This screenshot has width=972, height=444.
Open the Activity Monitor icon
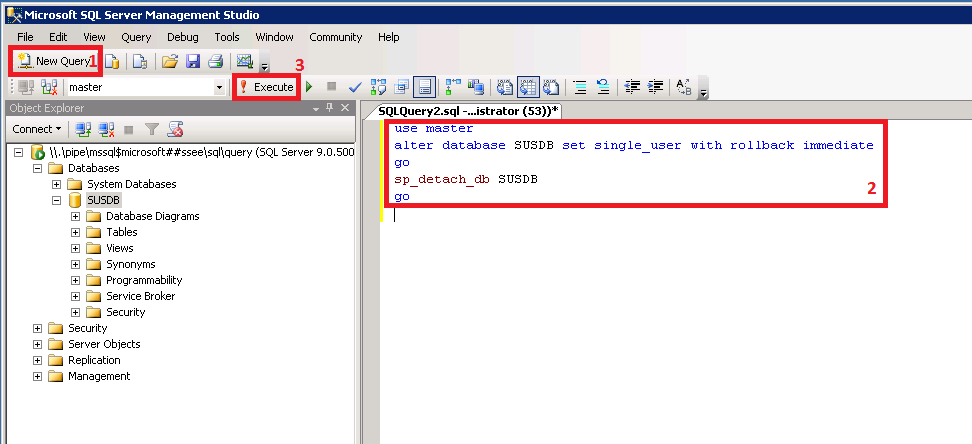point(245,61)
